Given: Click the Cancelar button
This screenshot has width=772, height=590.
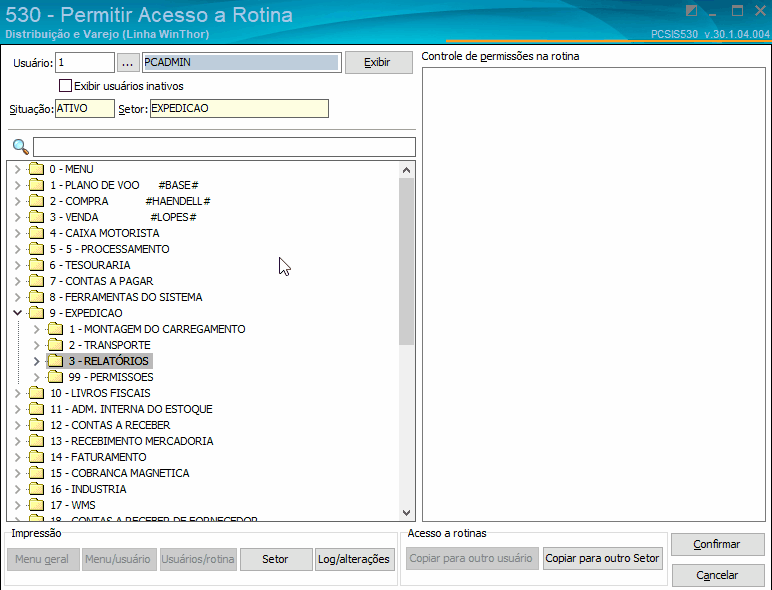Looking at the screenshot, I should [717, 575].
